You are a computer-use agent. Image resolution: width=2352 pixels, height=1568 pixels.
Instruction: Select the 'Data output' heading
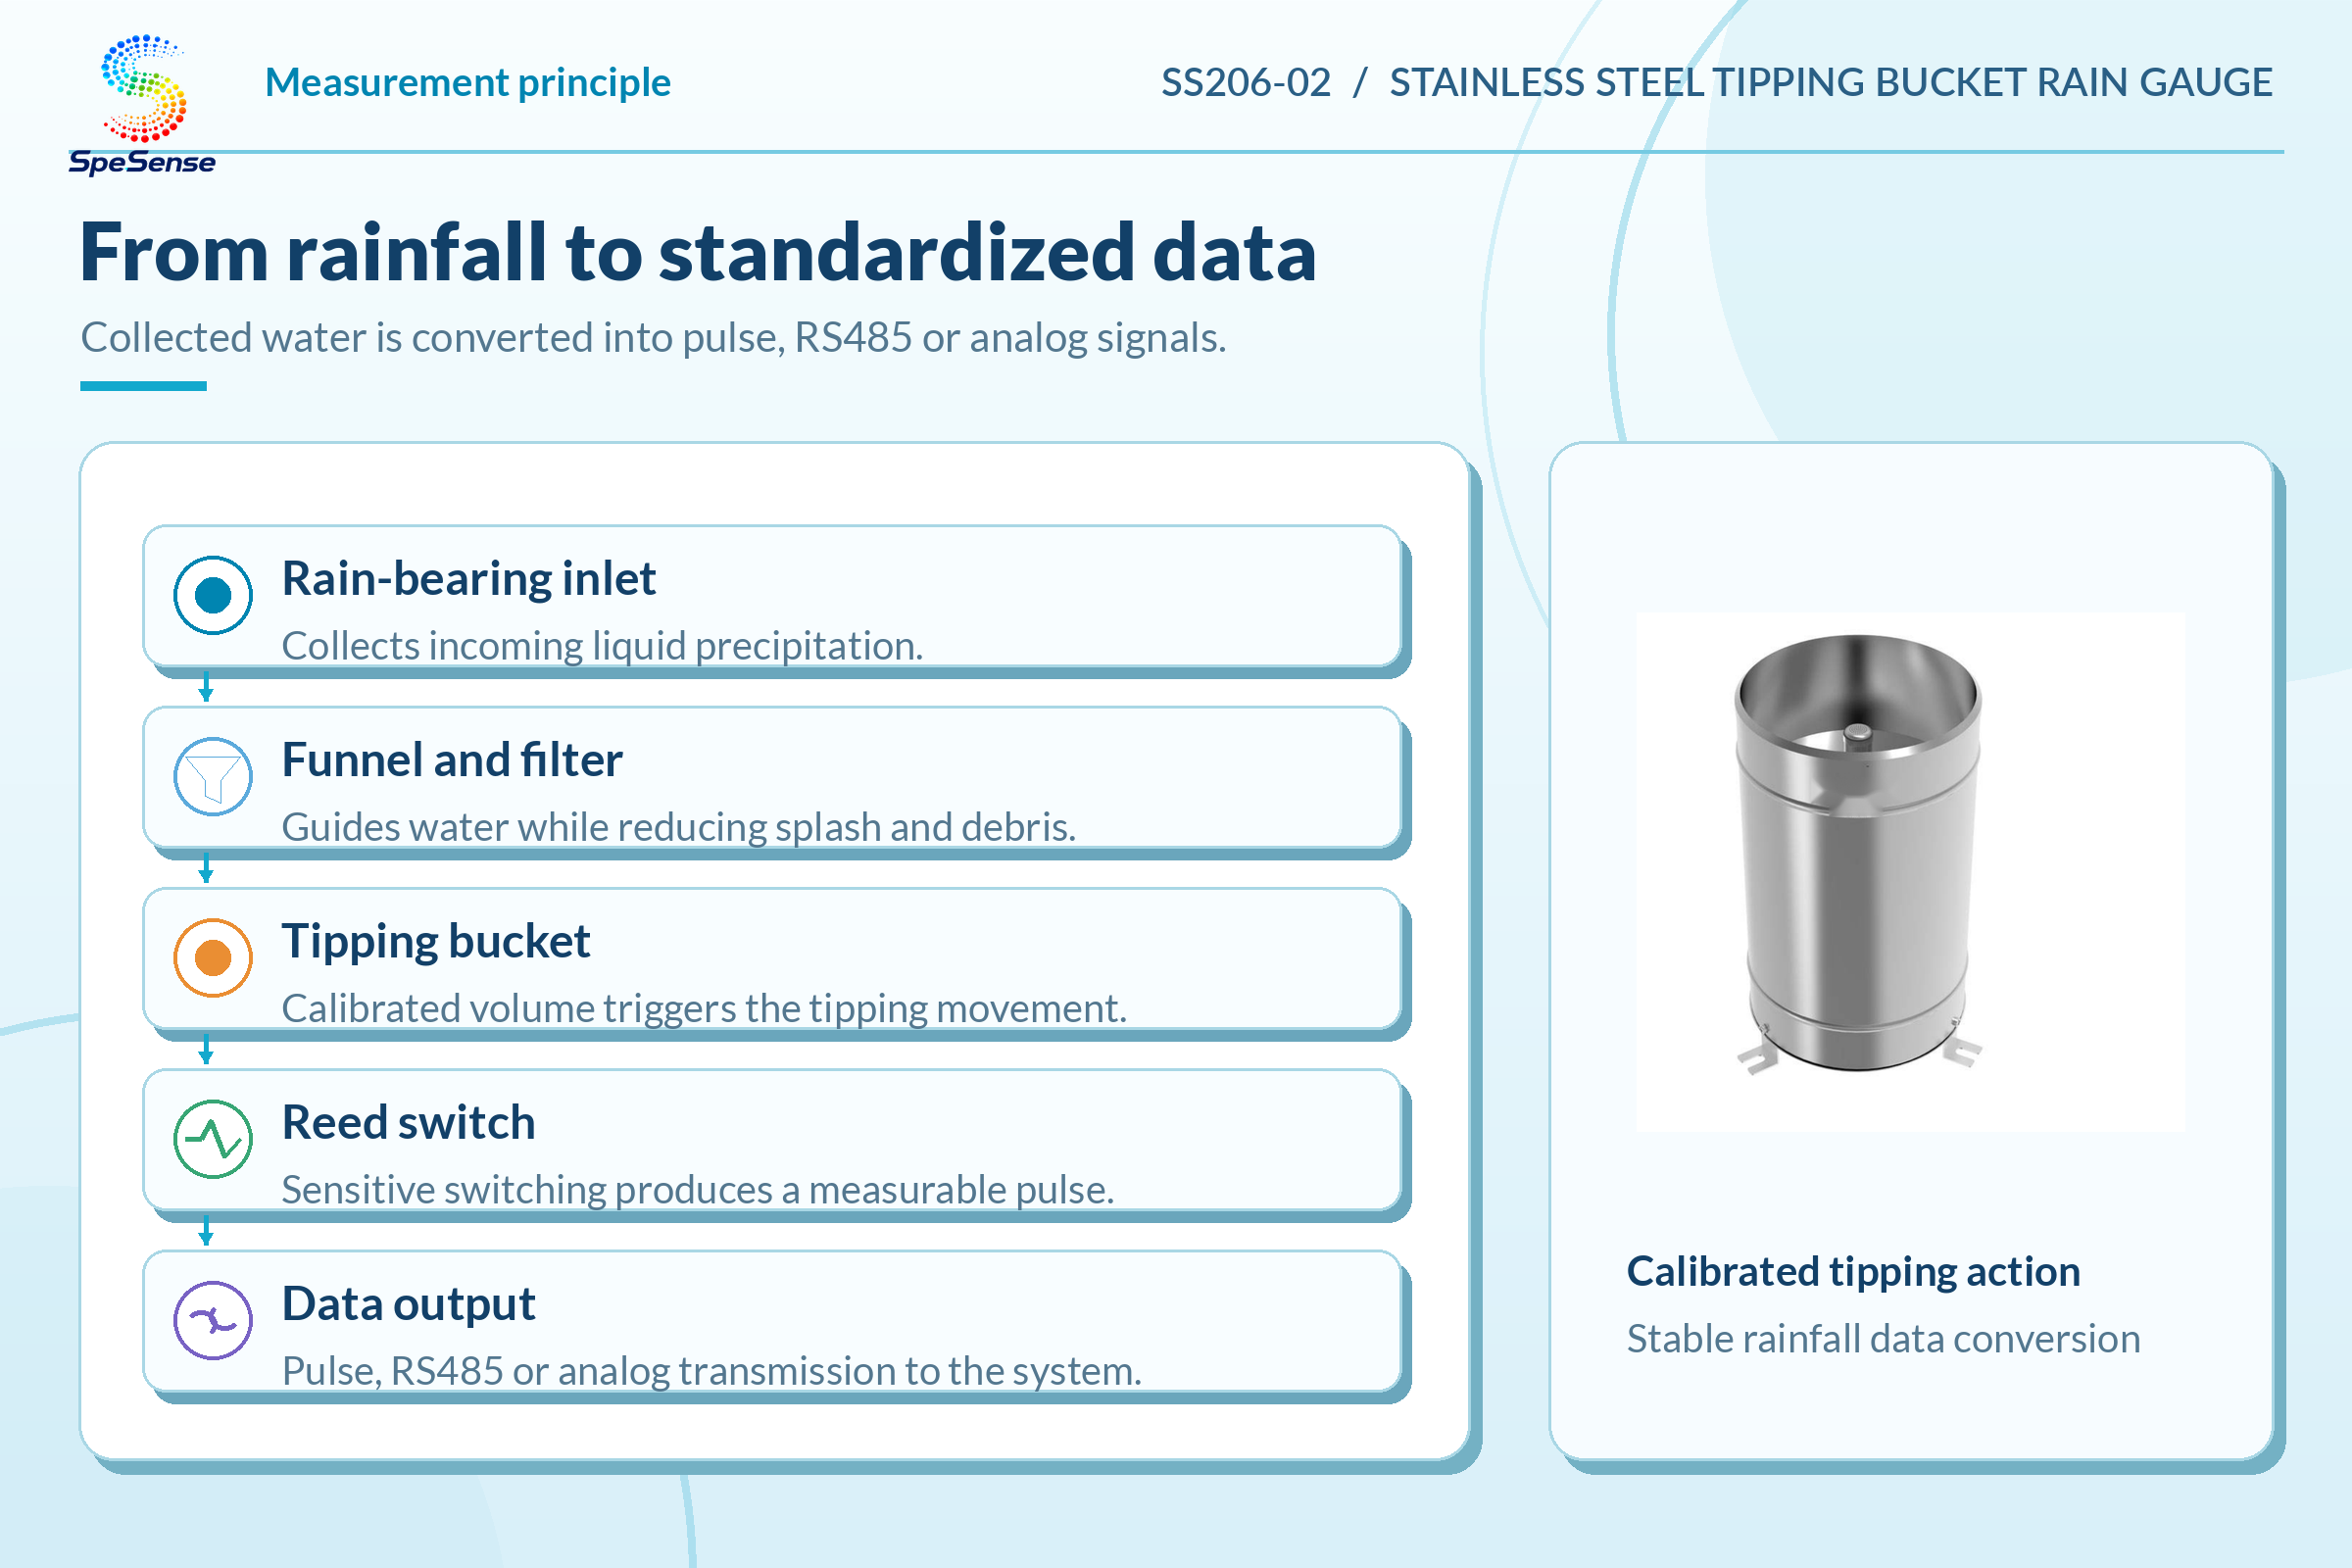coord(409,1305)
